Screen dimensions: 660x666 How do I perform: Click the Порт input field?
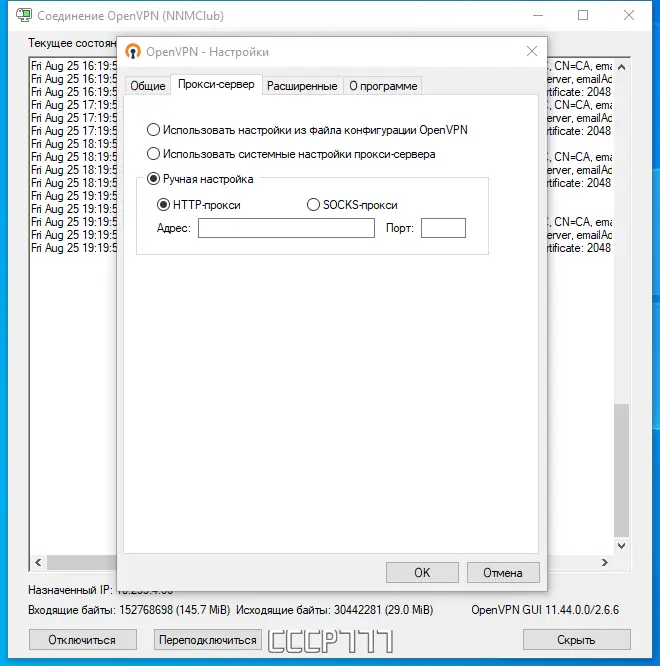443,228
